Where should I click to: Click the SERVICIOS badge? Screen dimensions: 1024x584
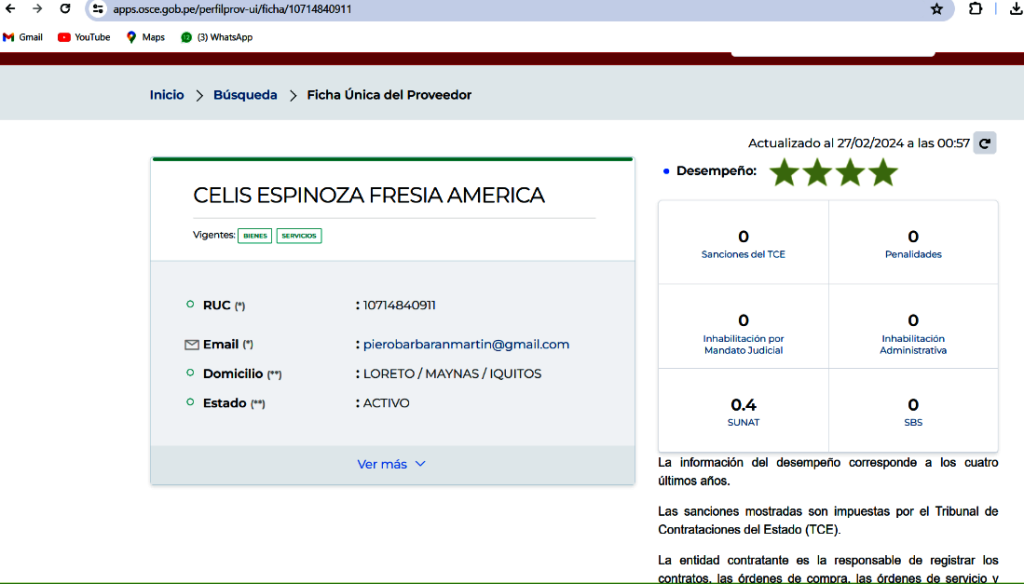tap(299, 236)
